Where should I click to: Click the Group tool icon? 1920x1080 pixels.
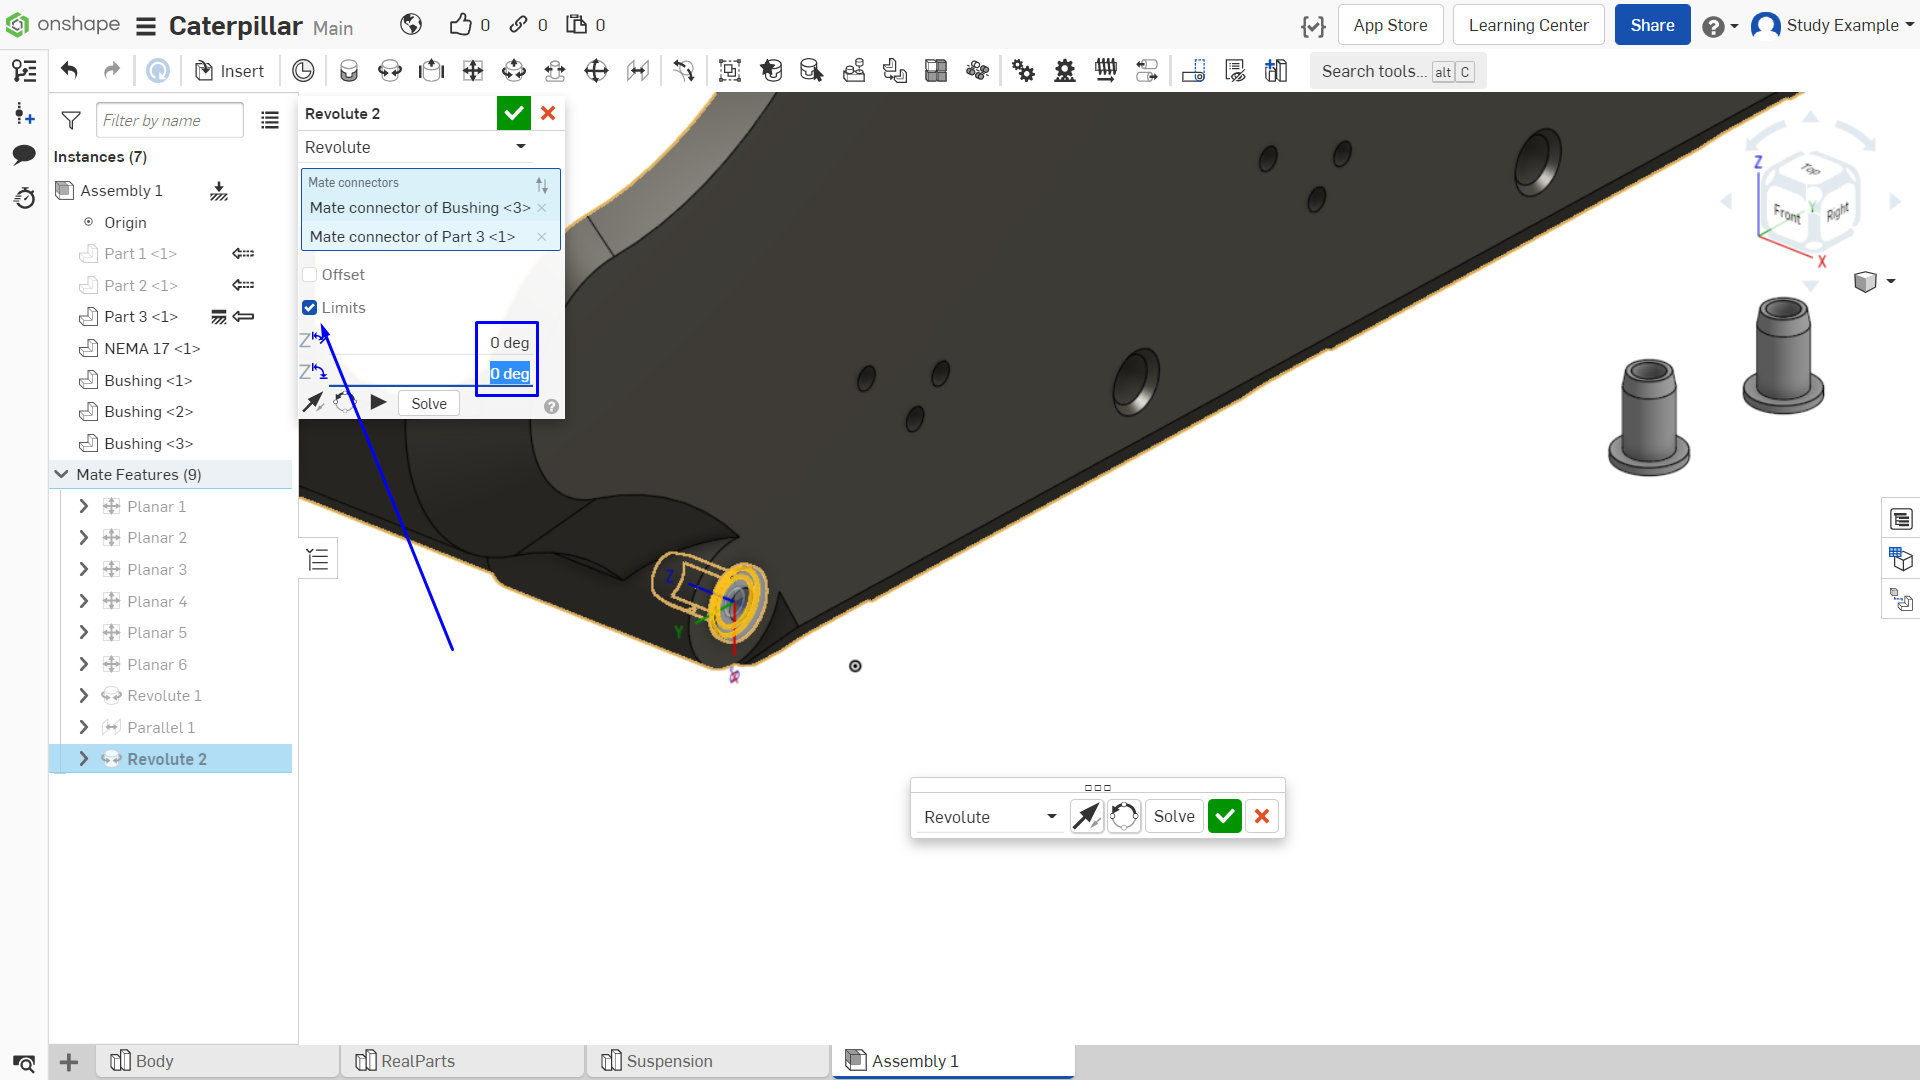pos(730,70)
